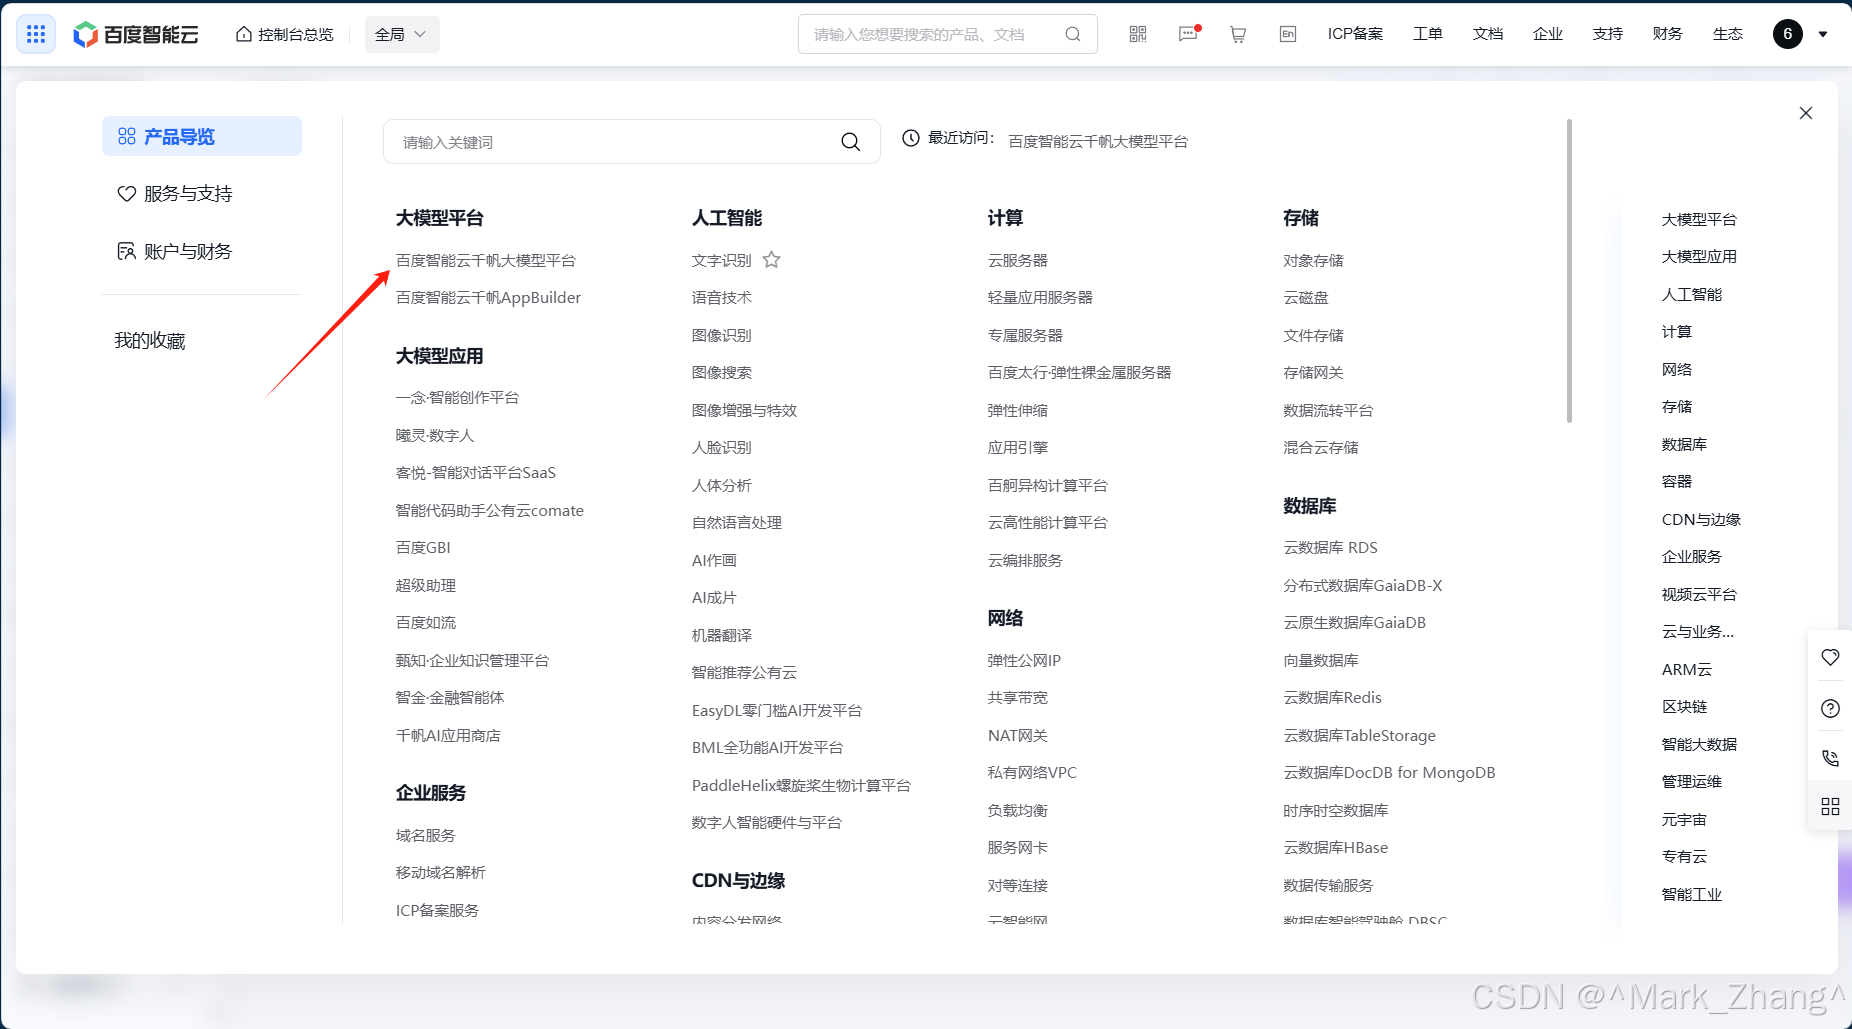Viewport: 1852px width, 1029px height.
Task: Open 云服务器 product
Action: pos(1017,261)
